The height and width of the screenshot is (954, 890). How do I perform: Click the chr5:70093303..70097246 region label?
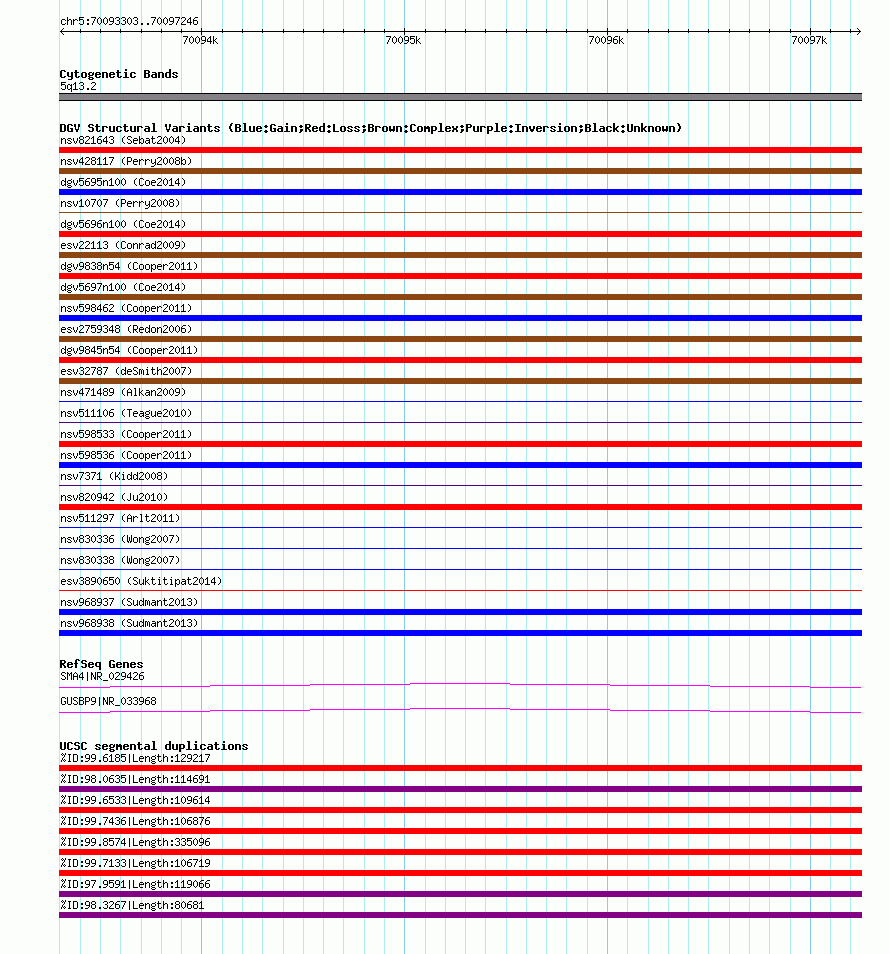(x=129, y=21)
